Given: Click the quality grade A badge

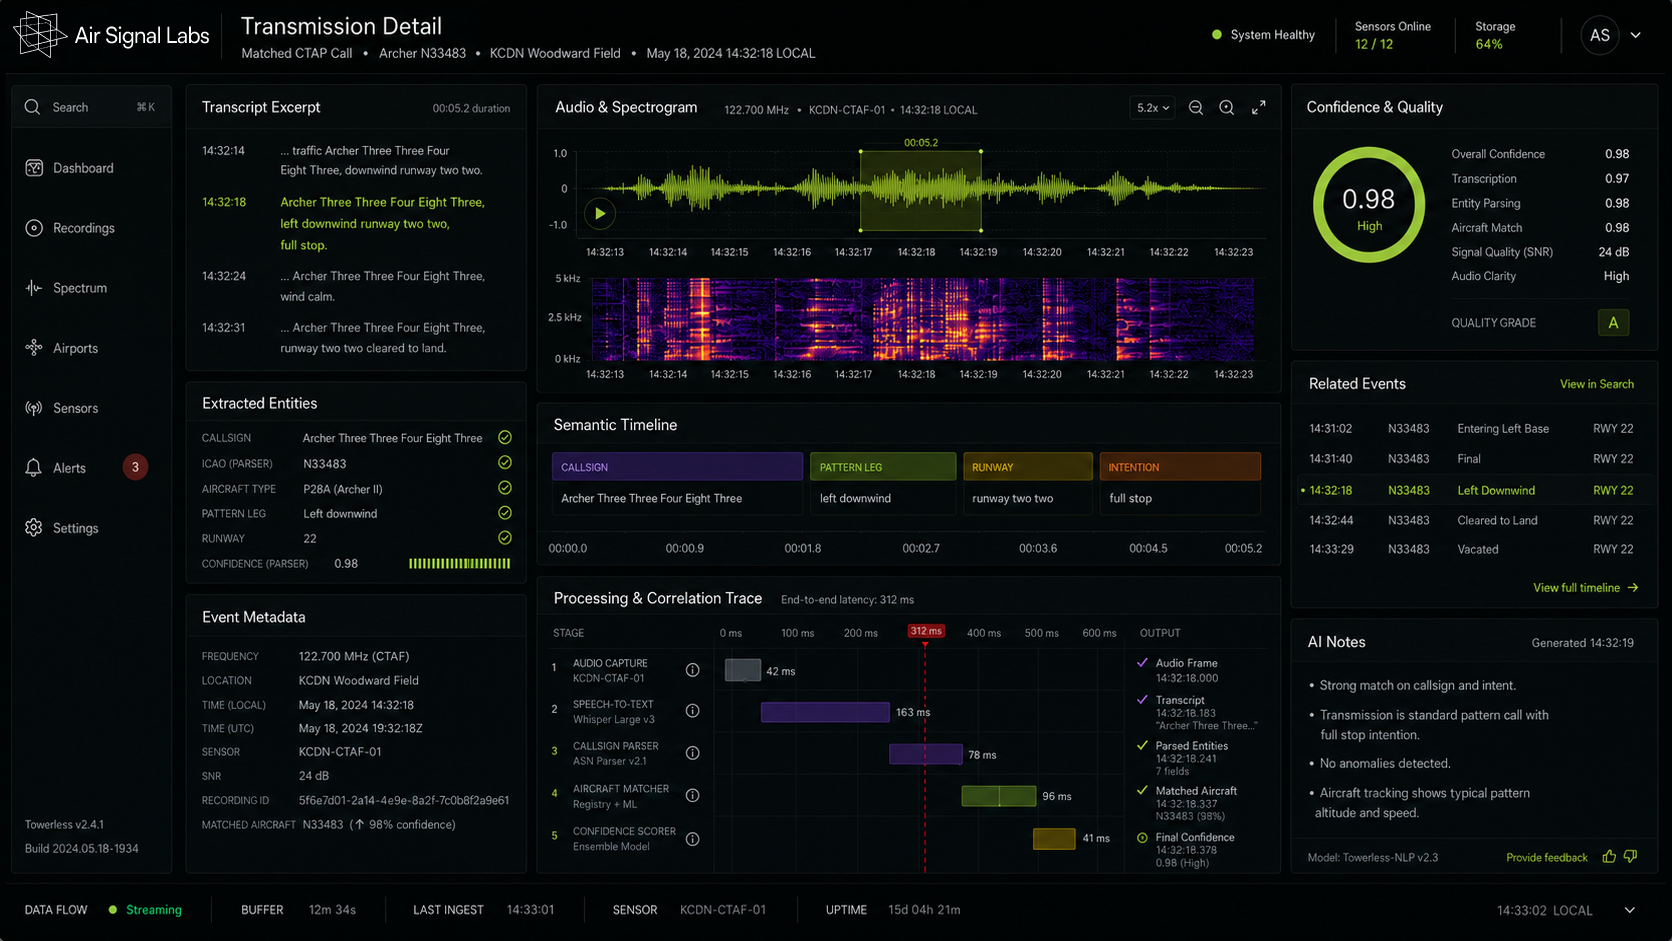Looking at the screenshot, I should pos(1613,322).
